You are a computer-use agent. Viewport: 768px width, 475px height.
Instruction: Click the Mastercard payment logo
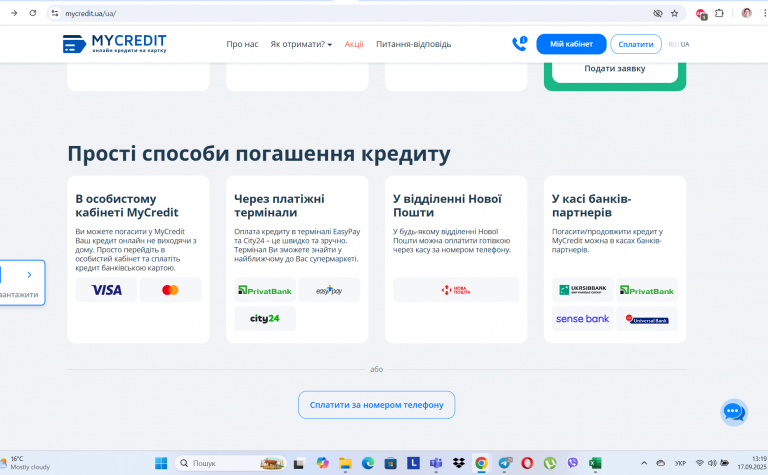tap(170, 290)
